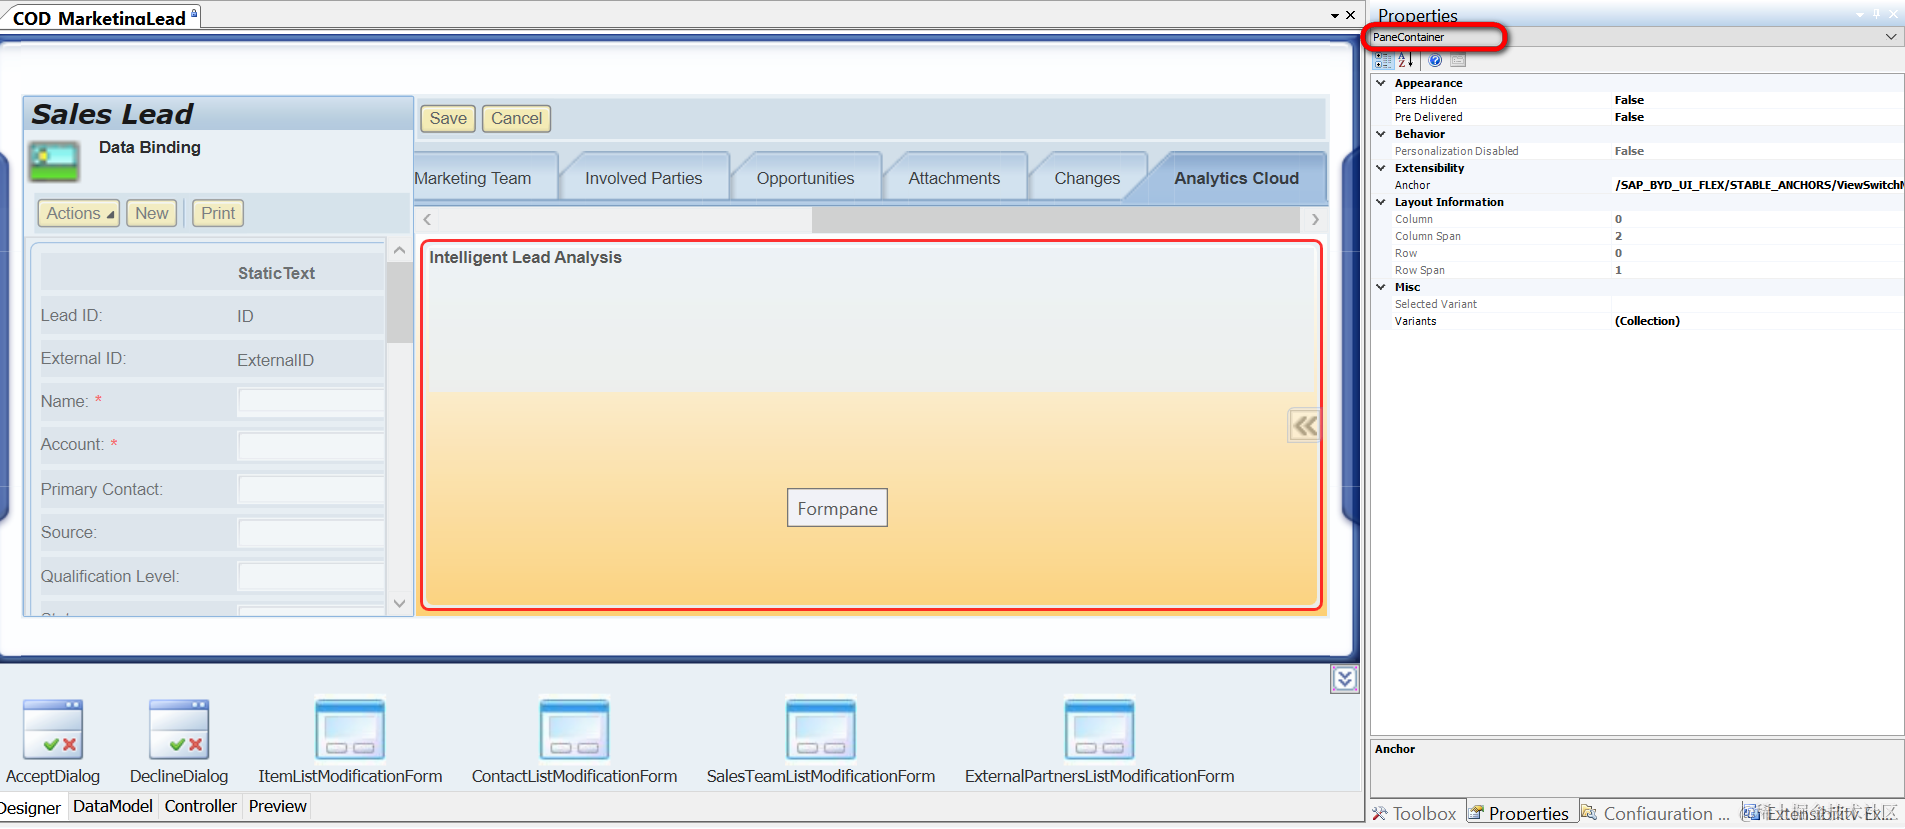Select the Column Span property row
1905x829 pixels.
(1638, 236)
